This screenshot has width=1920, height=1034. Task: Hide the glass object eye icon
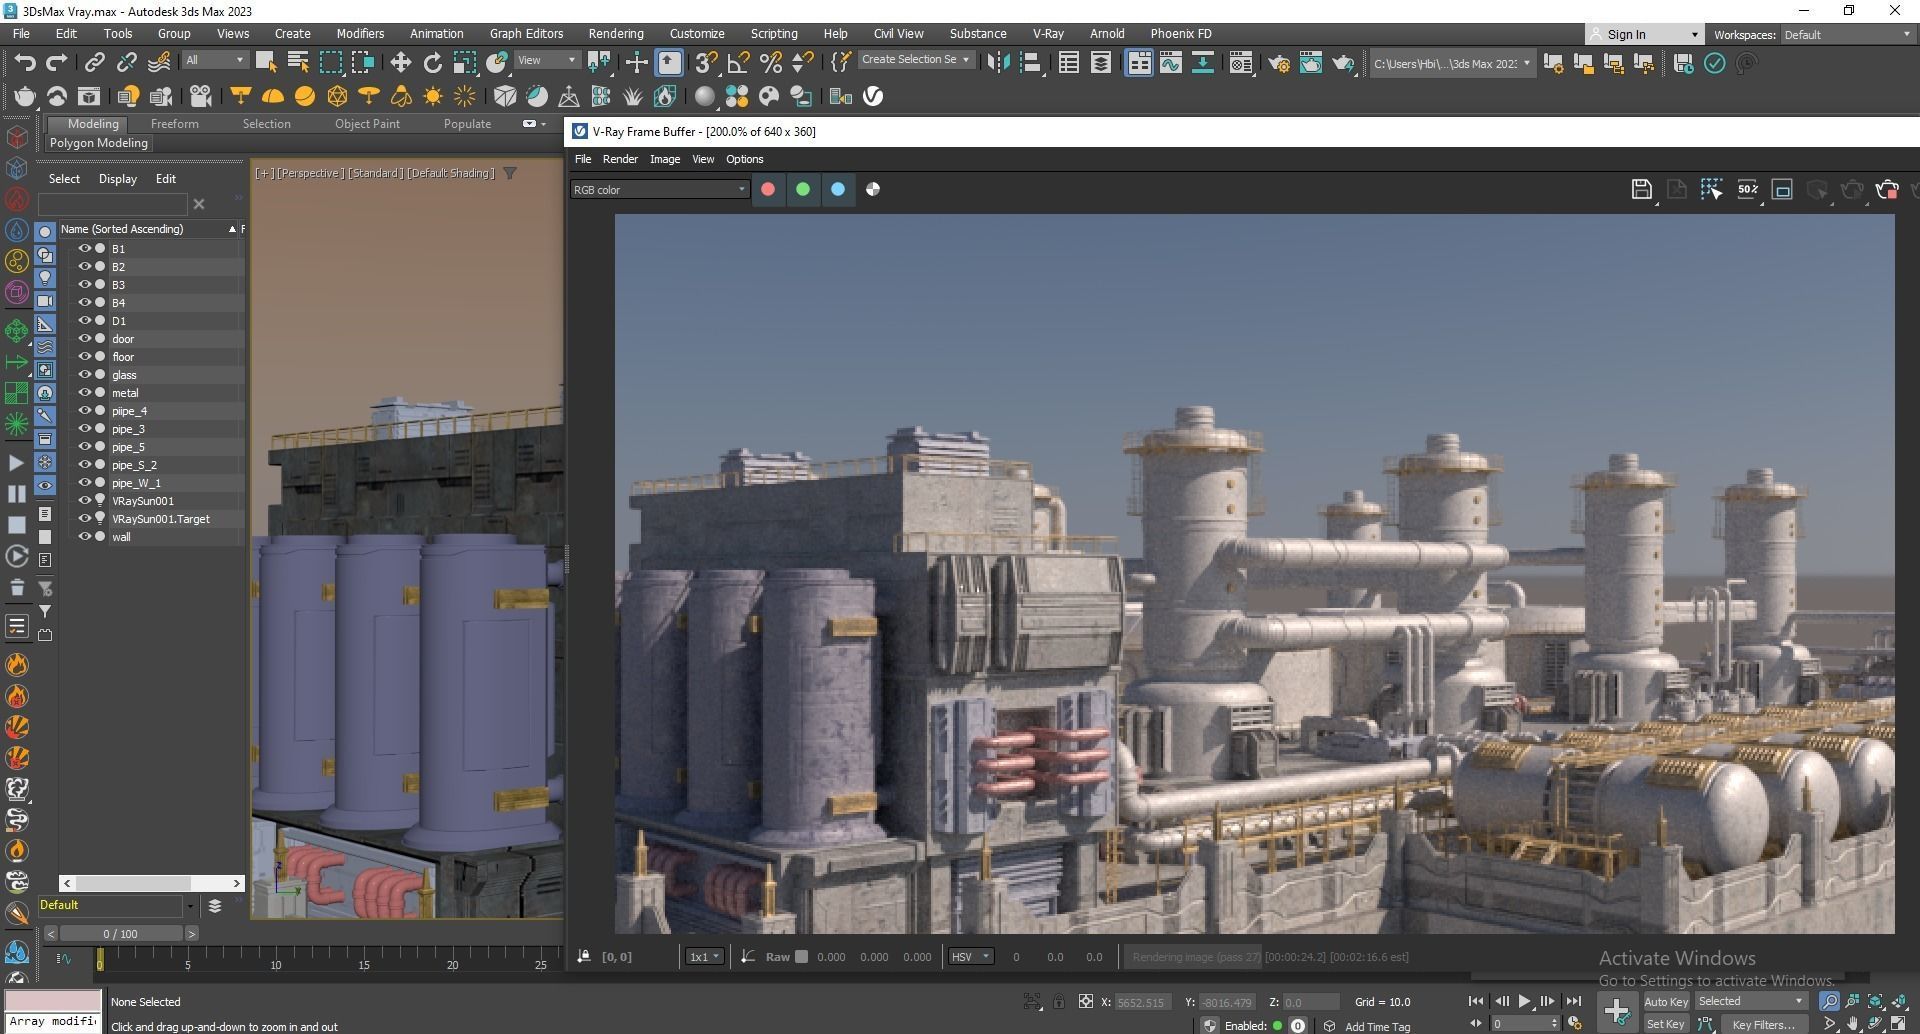coord(85,375)
